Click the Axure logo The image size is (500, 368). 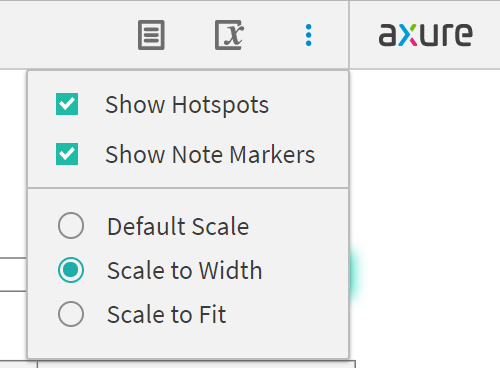tap(425, 34)
